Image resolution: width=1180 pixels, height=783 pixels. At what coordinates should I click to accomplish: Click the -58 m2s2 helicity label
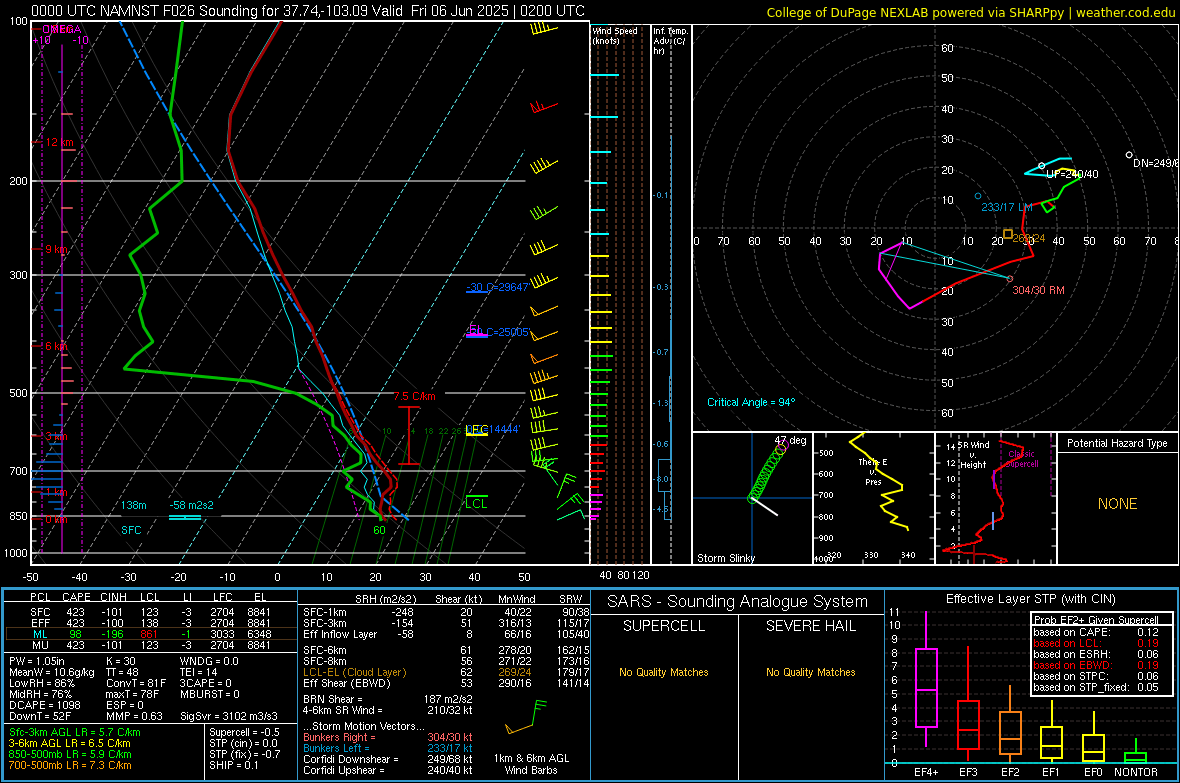tap(191, 505)
